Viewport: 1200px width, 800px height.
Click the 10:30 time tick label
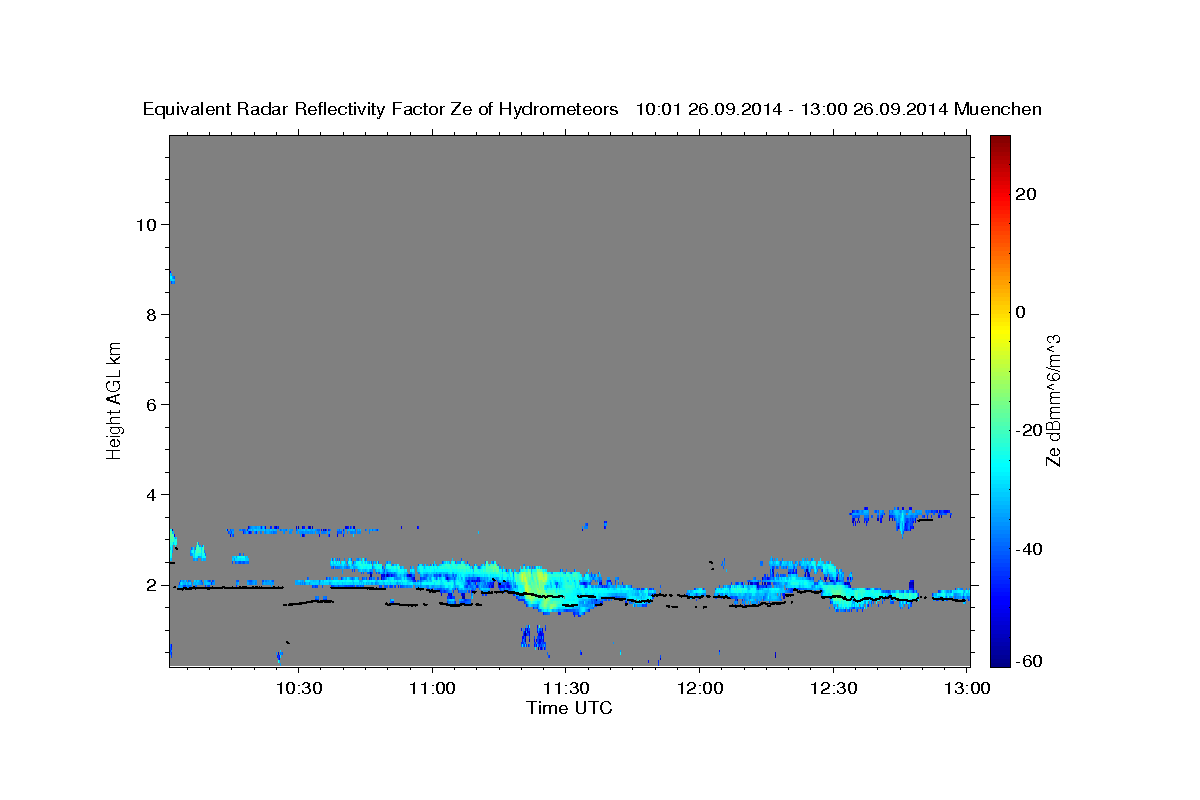[298, 688]
